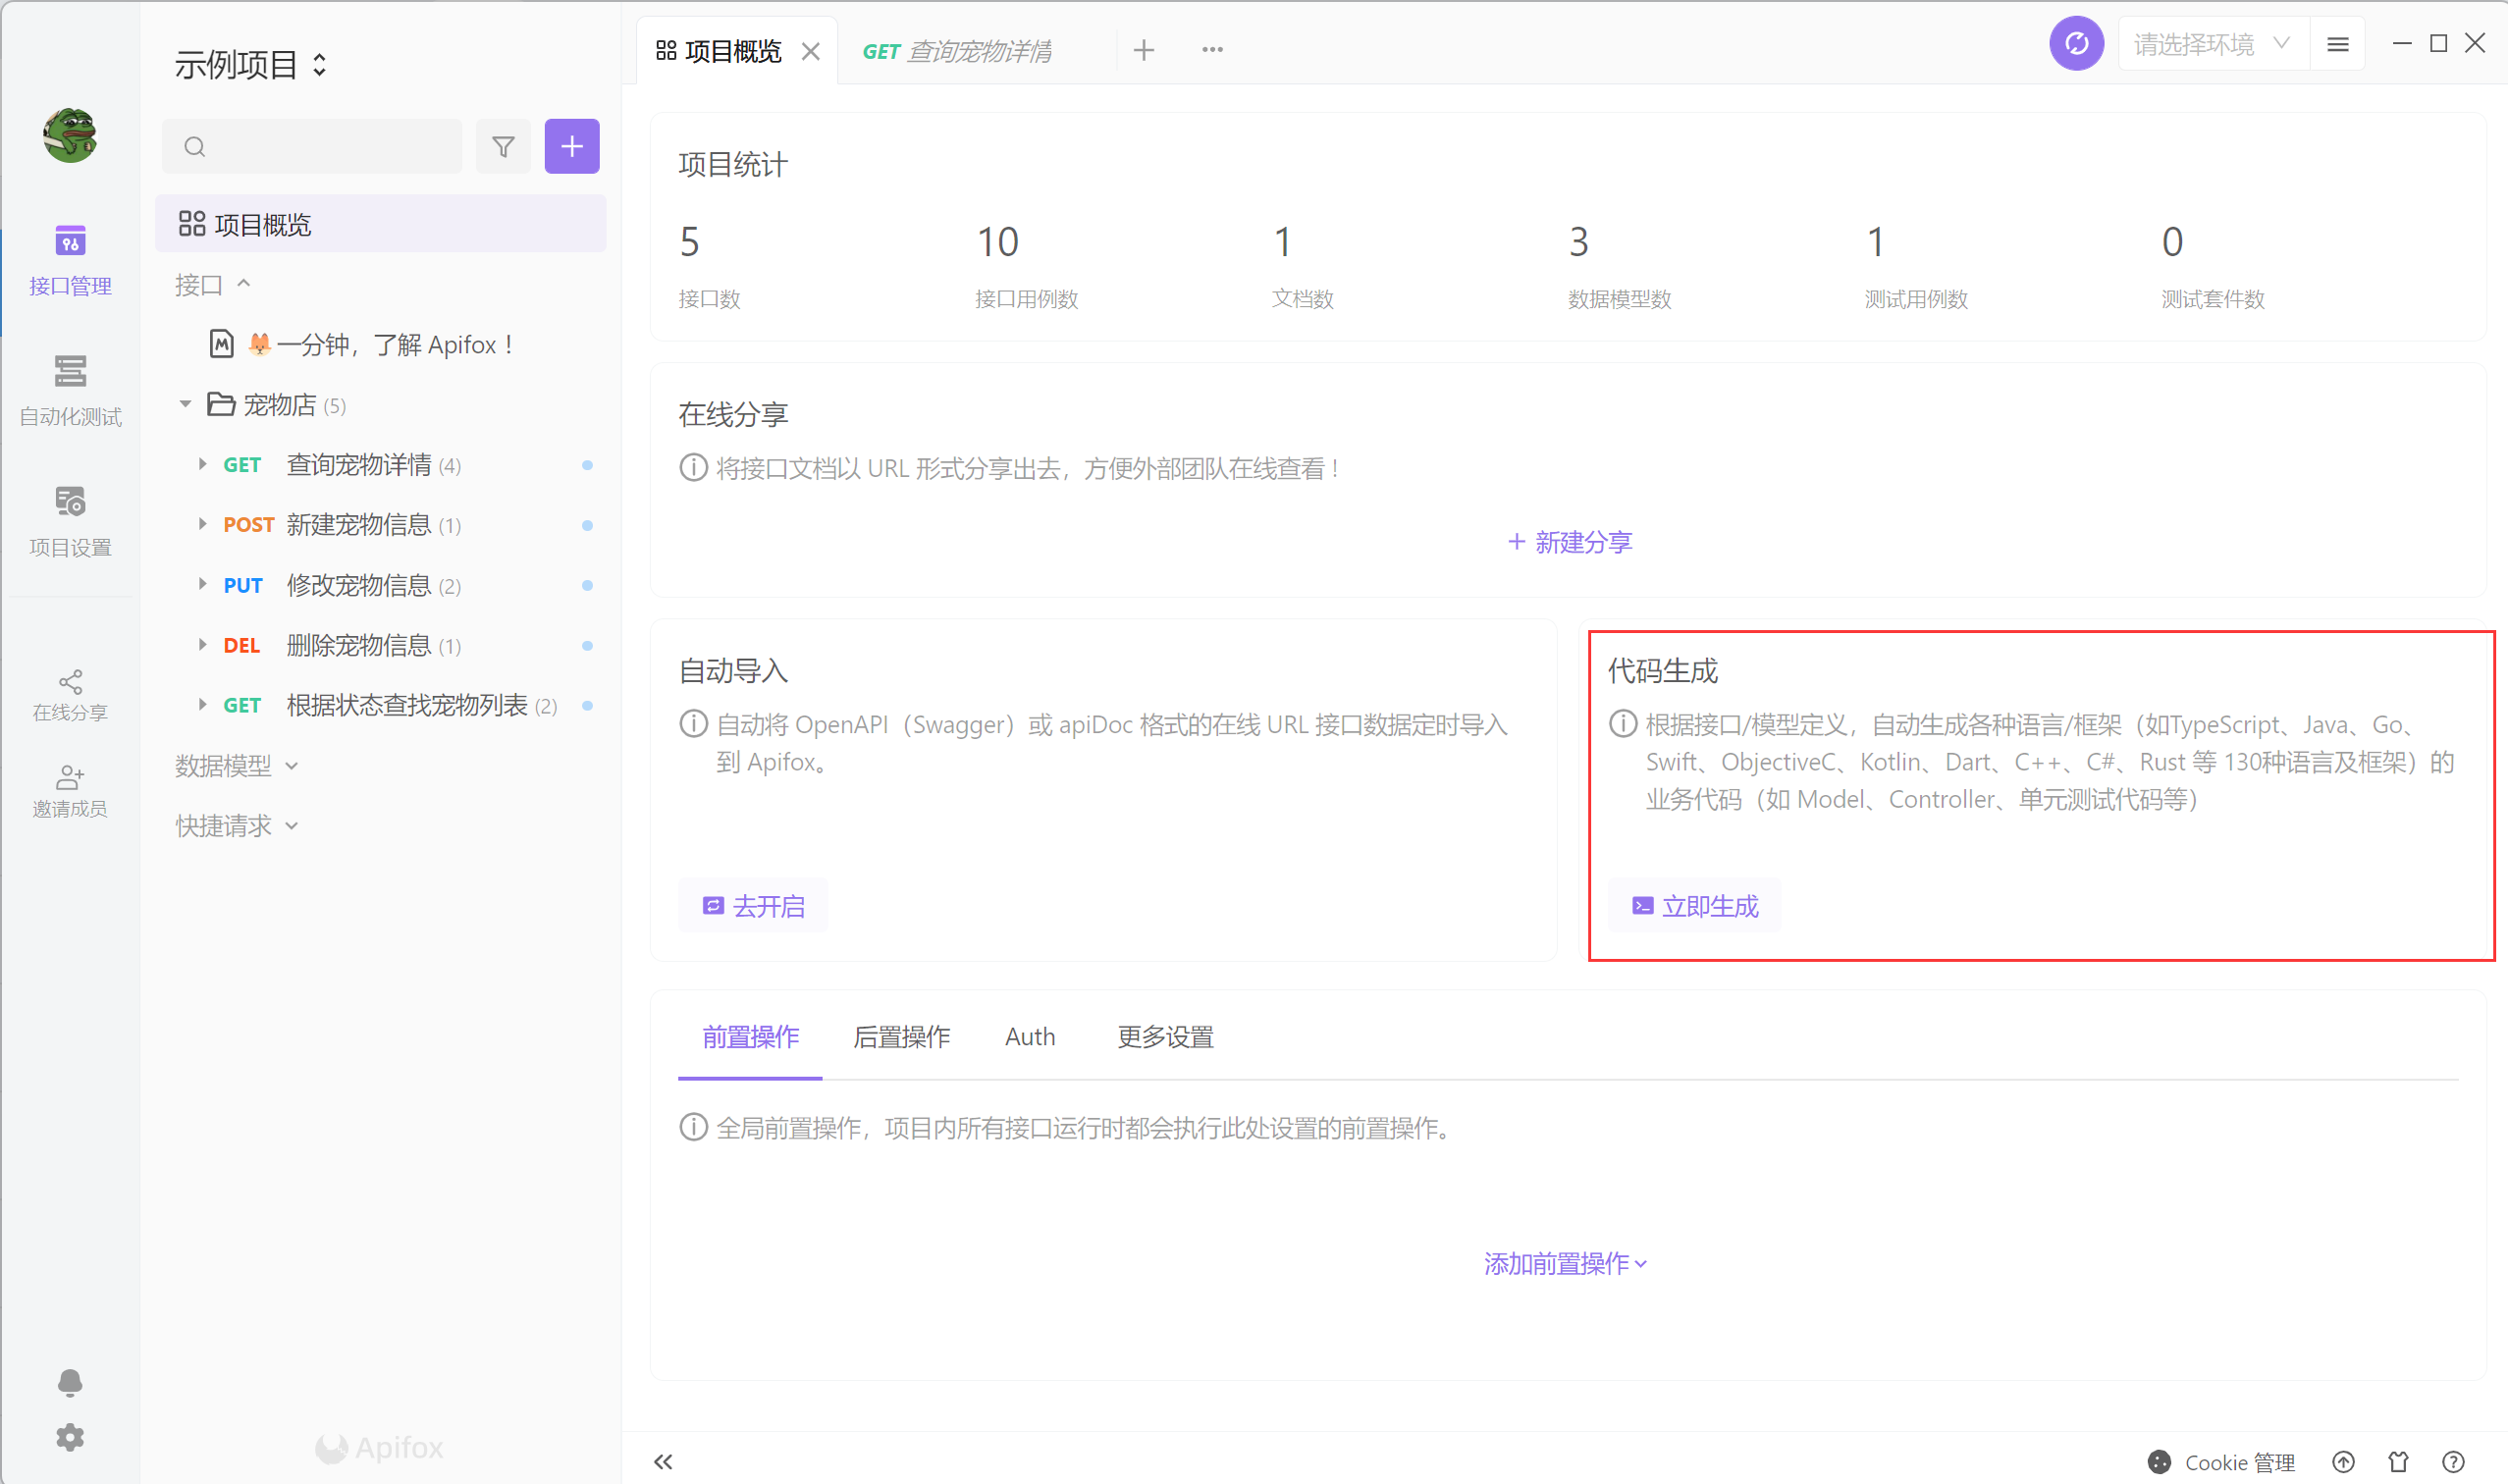Expand the 数据模型 section
Screen dimensions: 2508x1484
coord(236,765)
